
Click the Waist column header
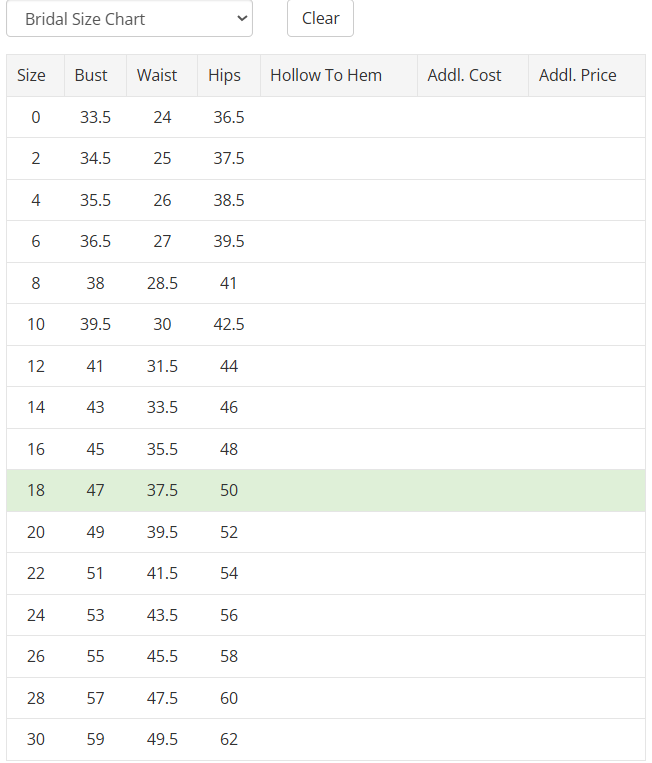pos(157,75)
